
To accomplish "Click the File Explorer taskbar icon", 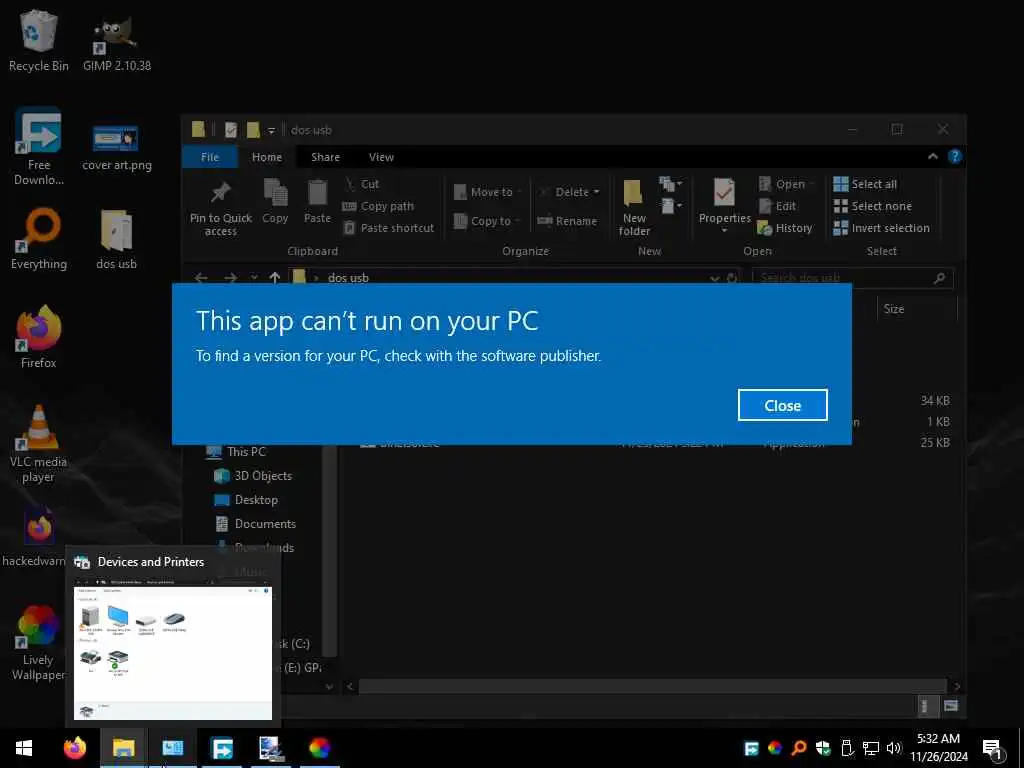I will point(123,748).
